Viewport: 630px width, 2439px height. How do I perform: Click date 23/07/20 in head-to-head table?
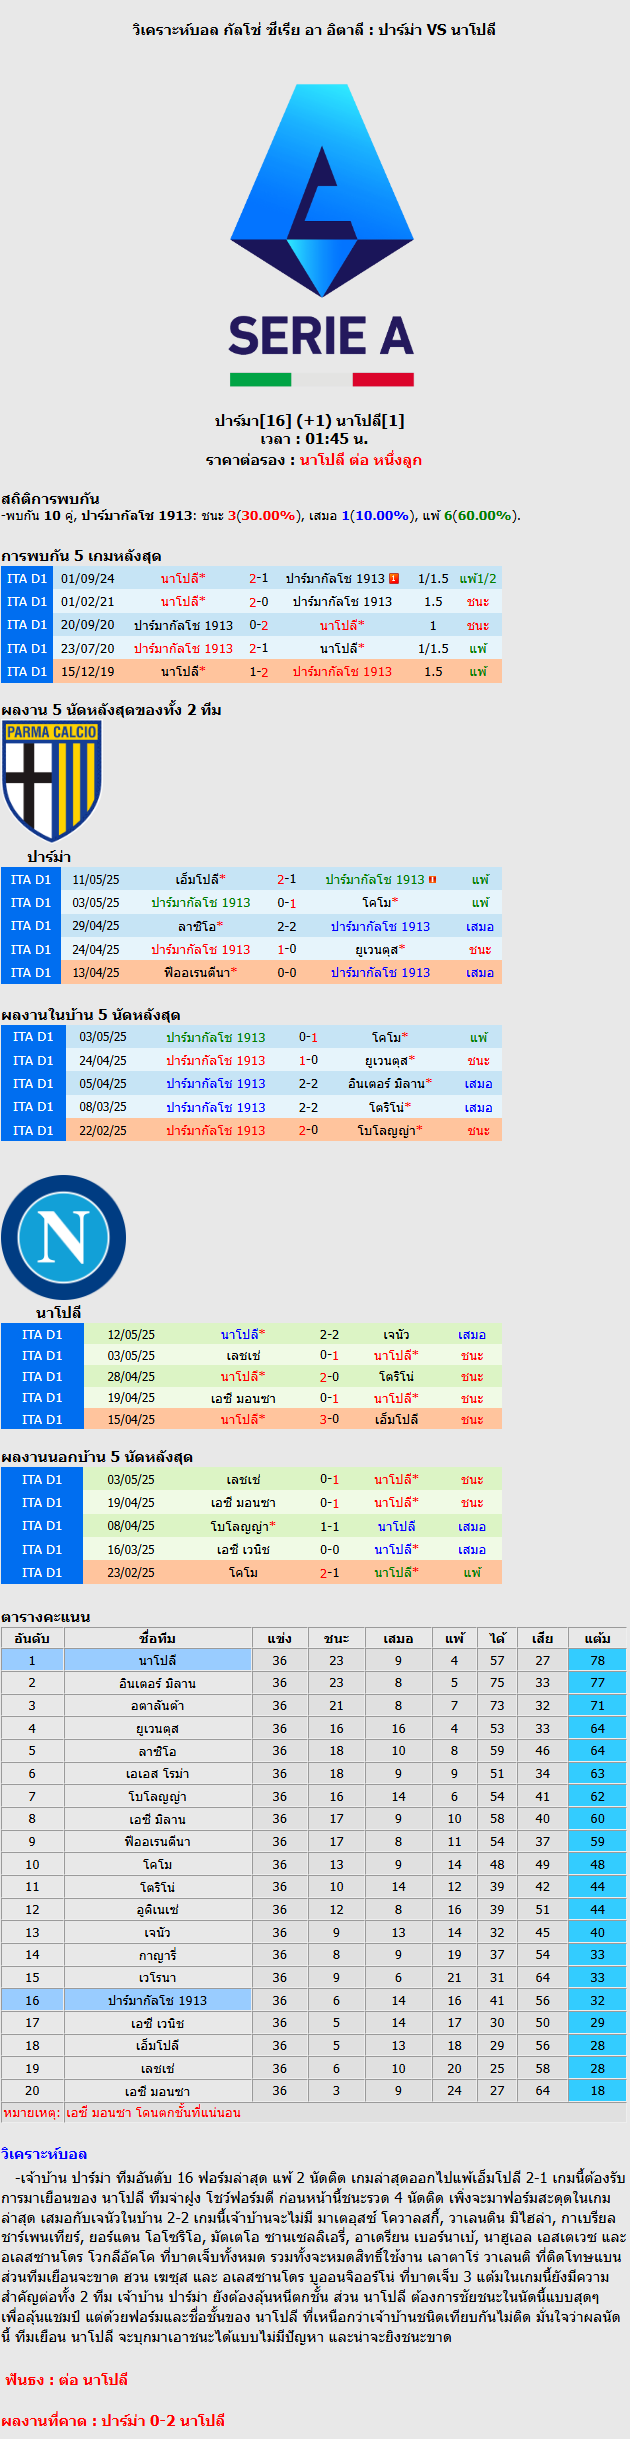pos(87,649)
